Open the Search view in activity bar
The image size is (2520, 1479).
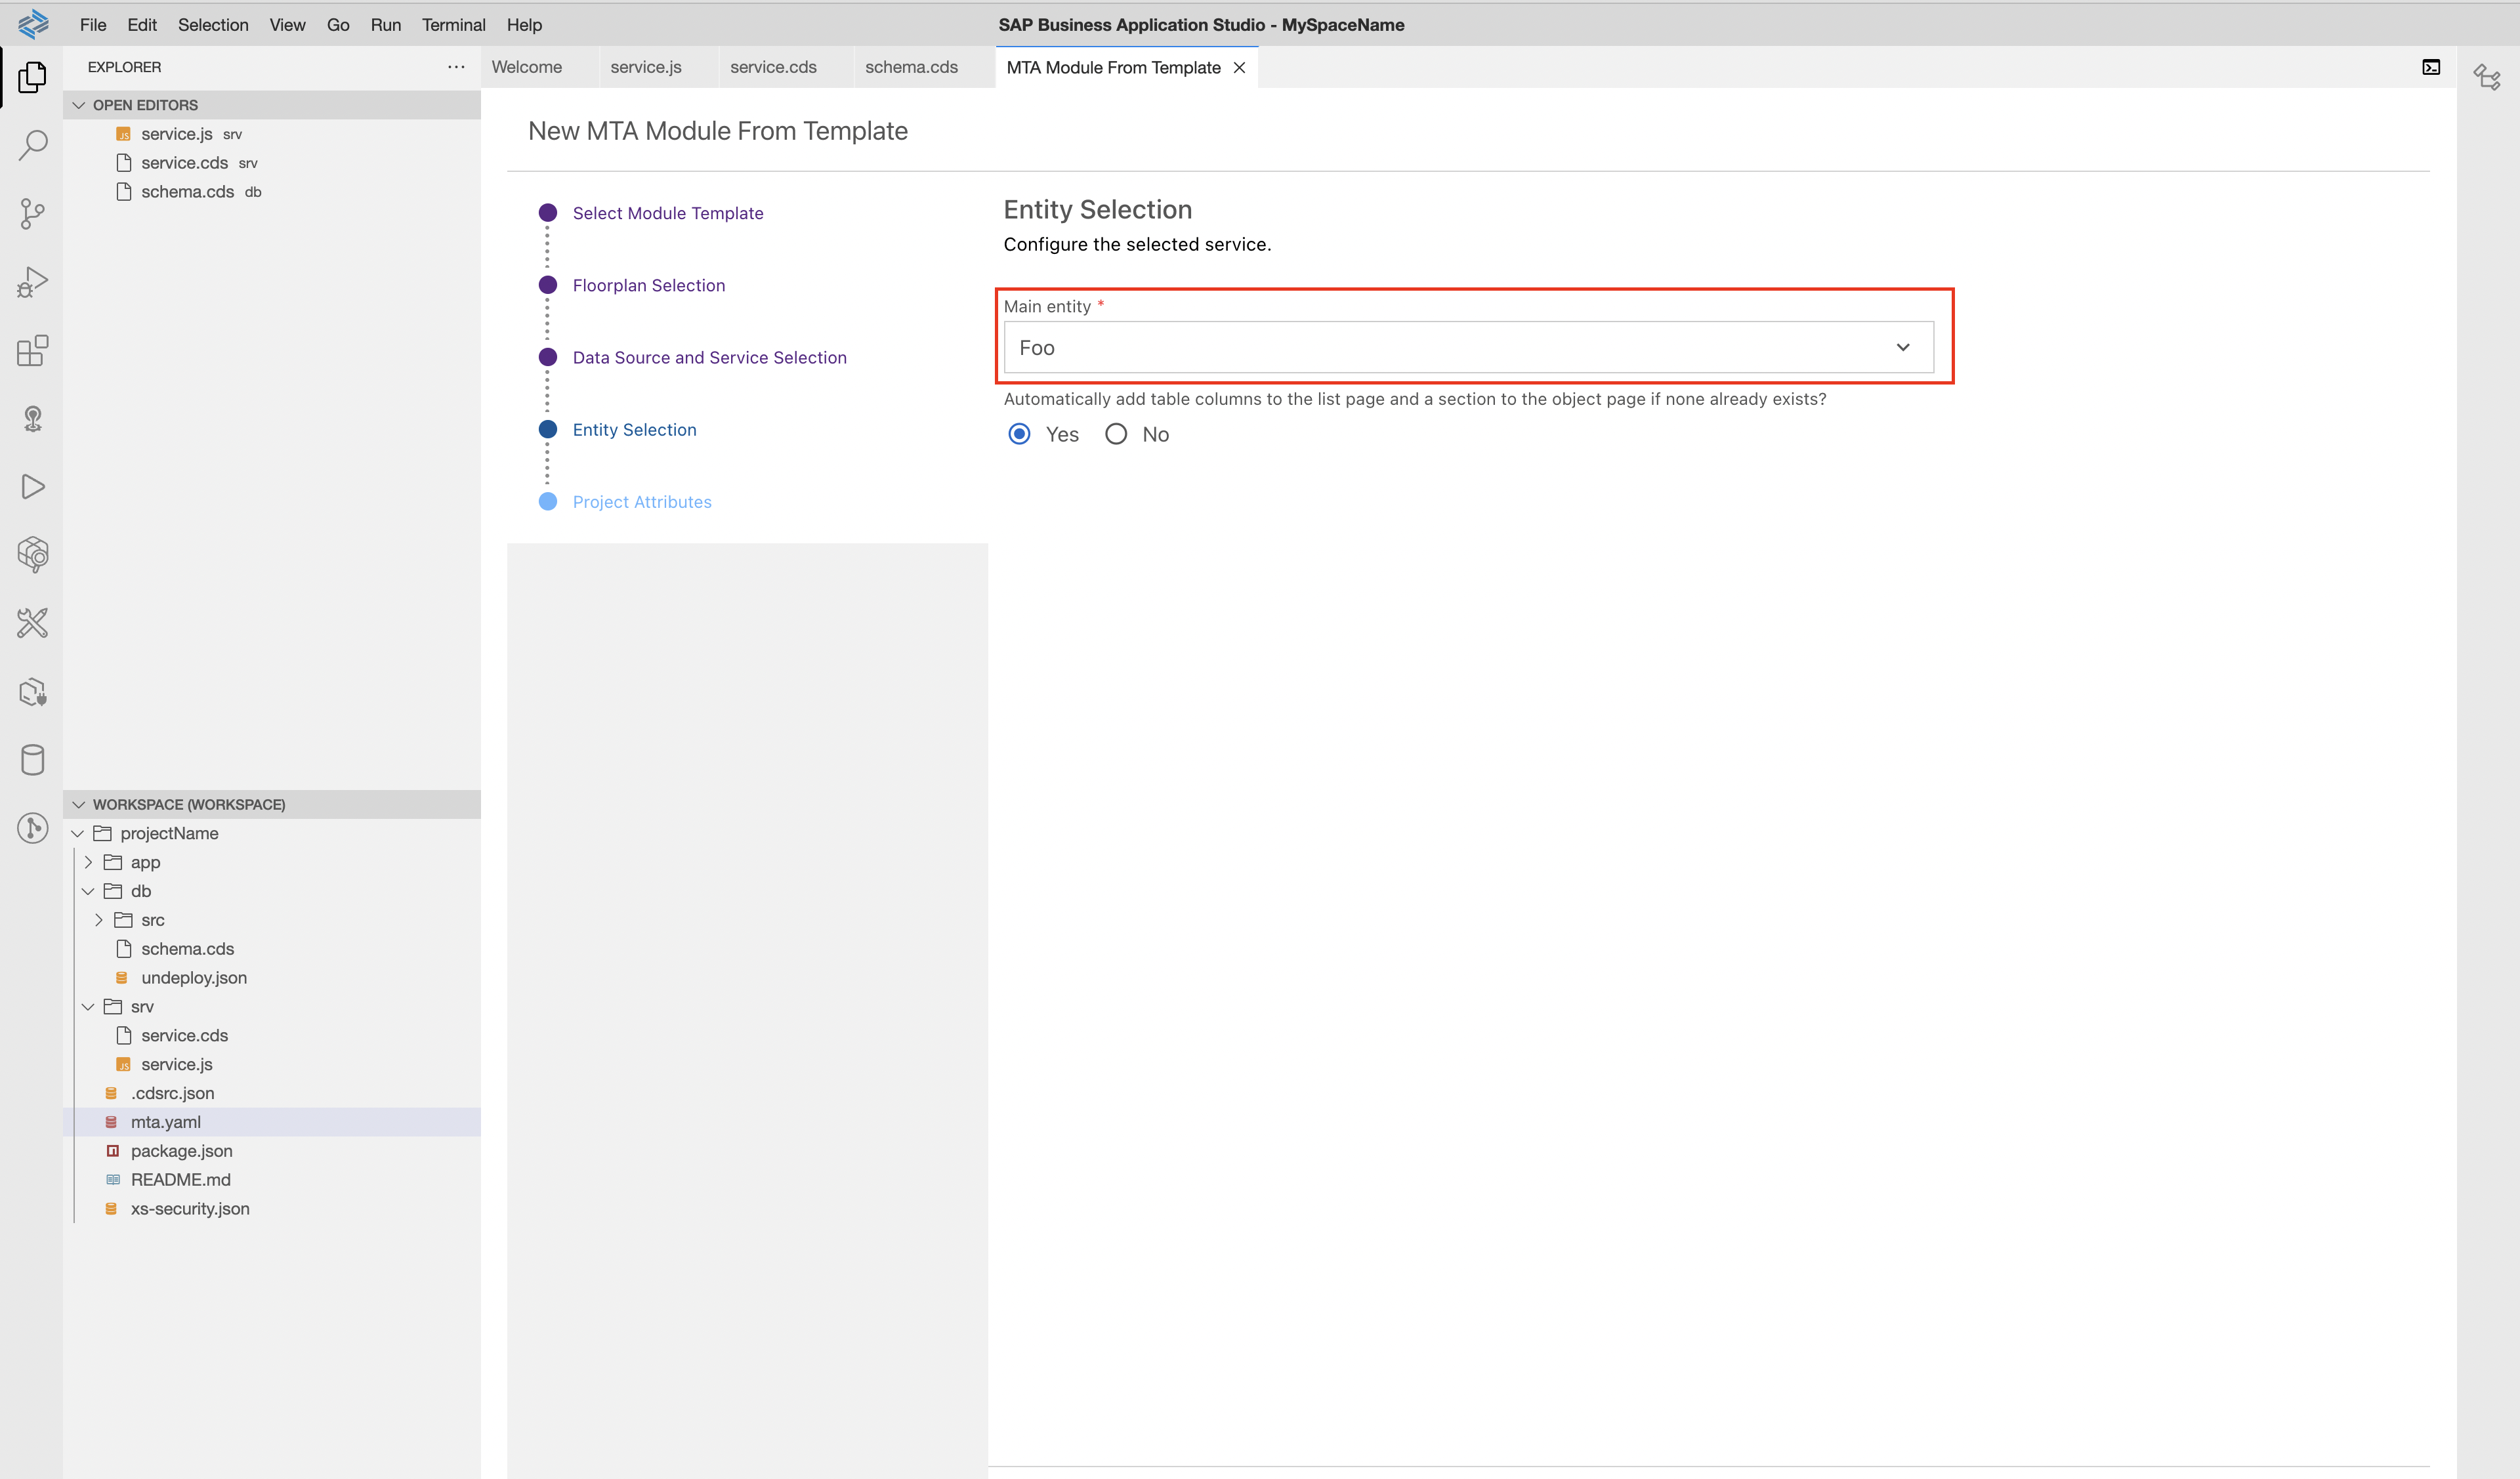pyautogui.click(x=32, y=145)
